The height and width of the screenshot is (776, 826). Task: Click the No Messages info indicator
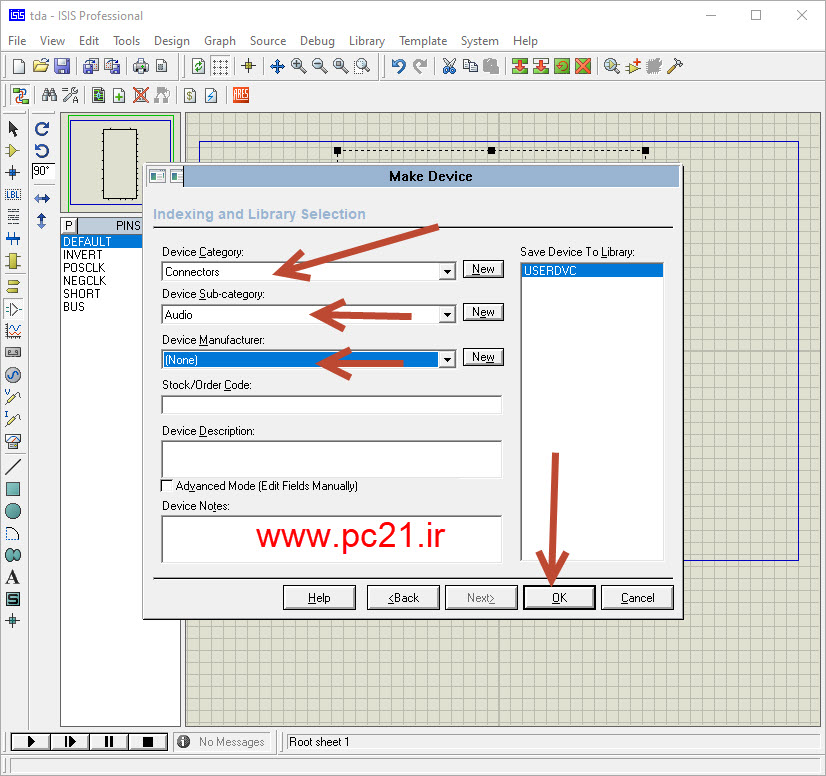click(x=223, y=742)
